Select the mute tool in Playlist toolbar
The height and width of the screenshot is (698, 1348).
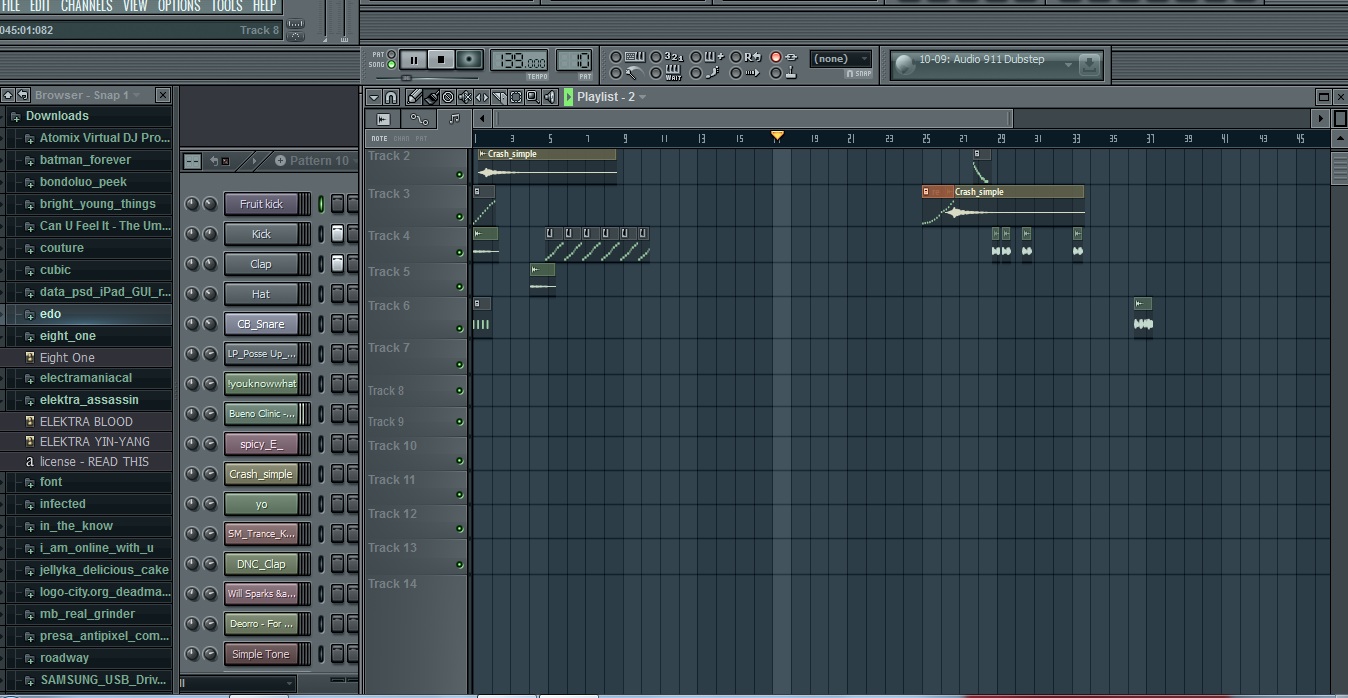pos(465,97)
